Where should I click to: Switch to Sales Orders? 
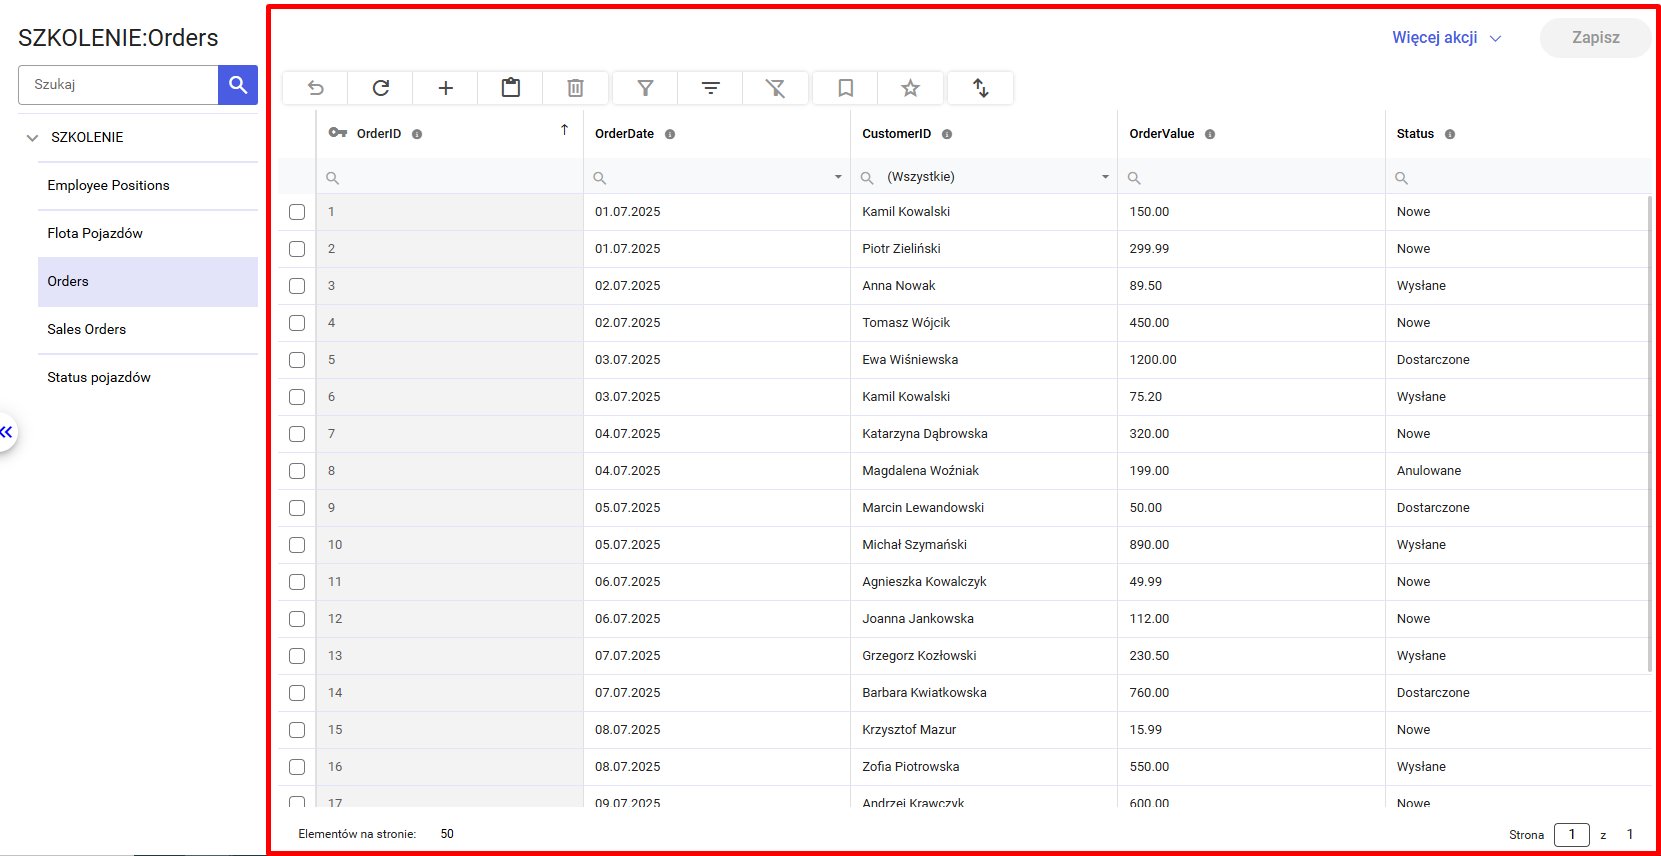[148, 330]
